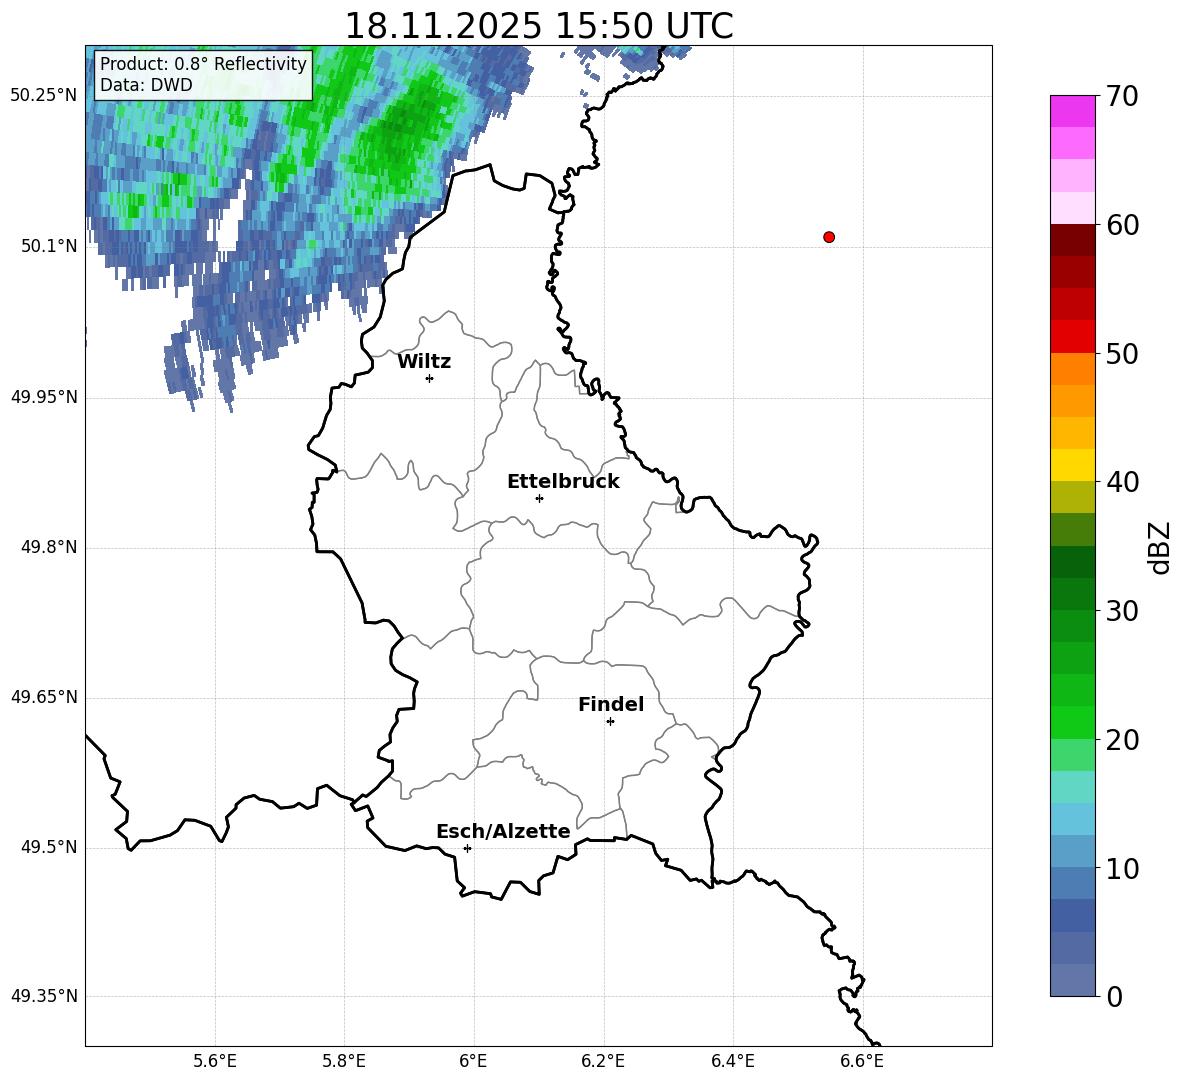Click the 49.35°N latitude label

pos(44,996)
